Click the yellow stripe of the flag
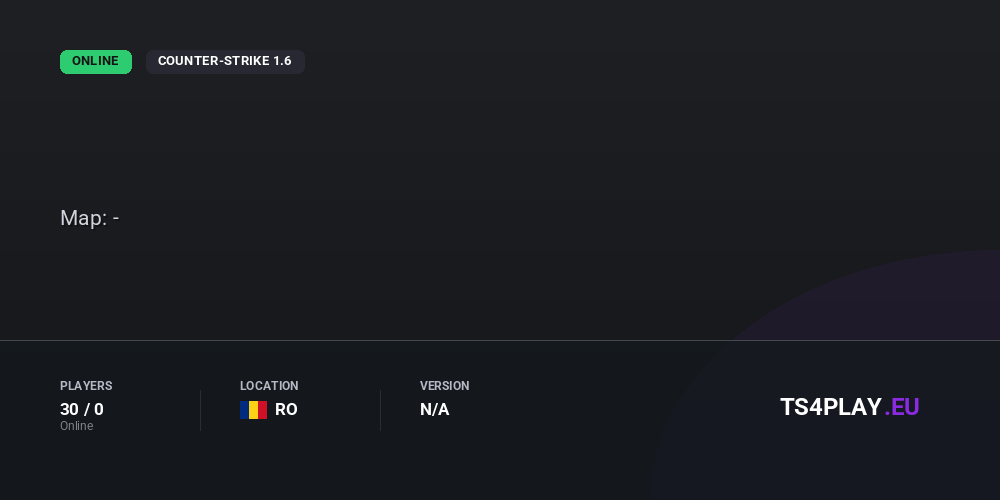This screenshot has height=500, width=1000. [253, 410]
